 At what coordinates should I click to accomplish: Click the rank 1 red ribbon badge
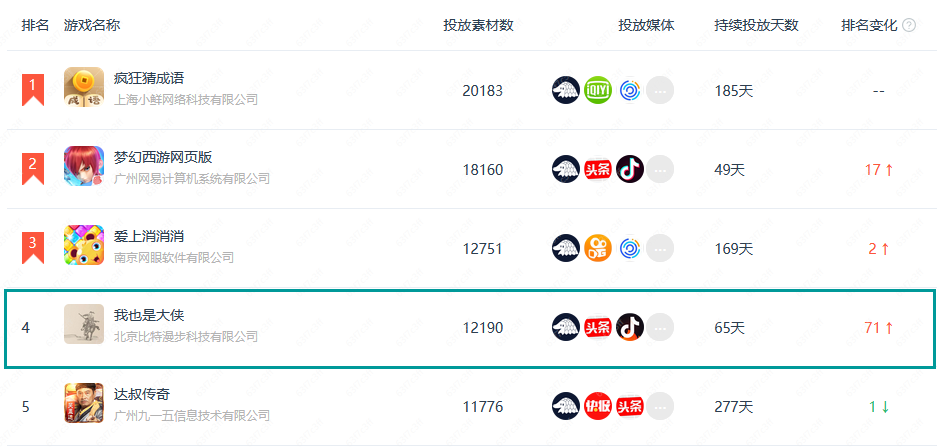pos(33,88)
